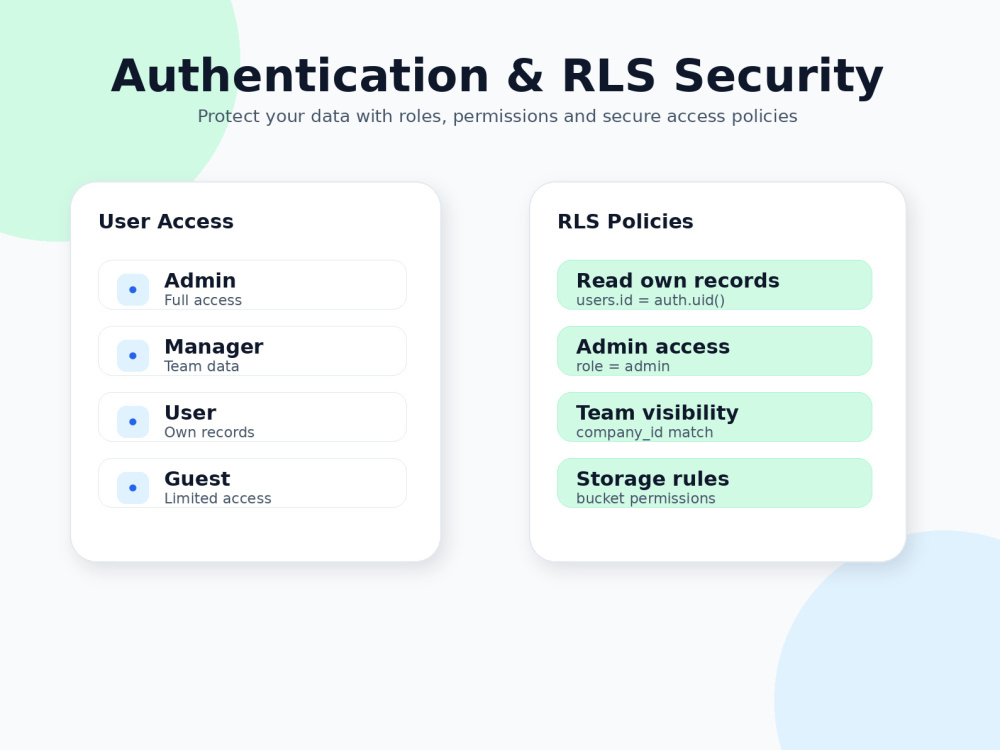
Task: Click the 'Full access' description text
Action: click(203, 300)
